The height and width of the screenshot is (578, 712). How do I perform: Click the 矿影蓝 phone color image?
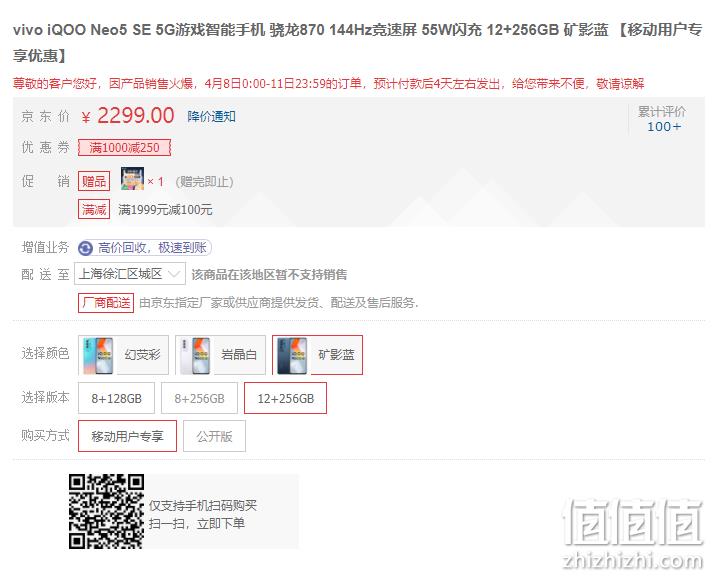click(292, 356)
